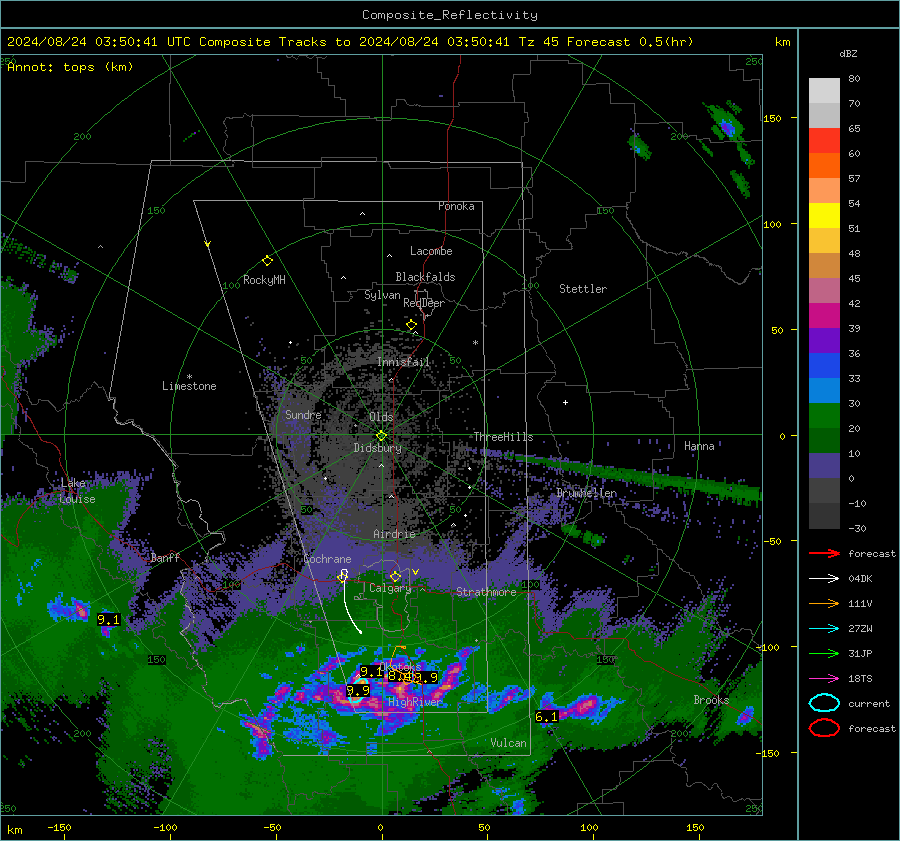
Task: Click the magenta 18TS track arrow
Action: click(x=824, y=679)
